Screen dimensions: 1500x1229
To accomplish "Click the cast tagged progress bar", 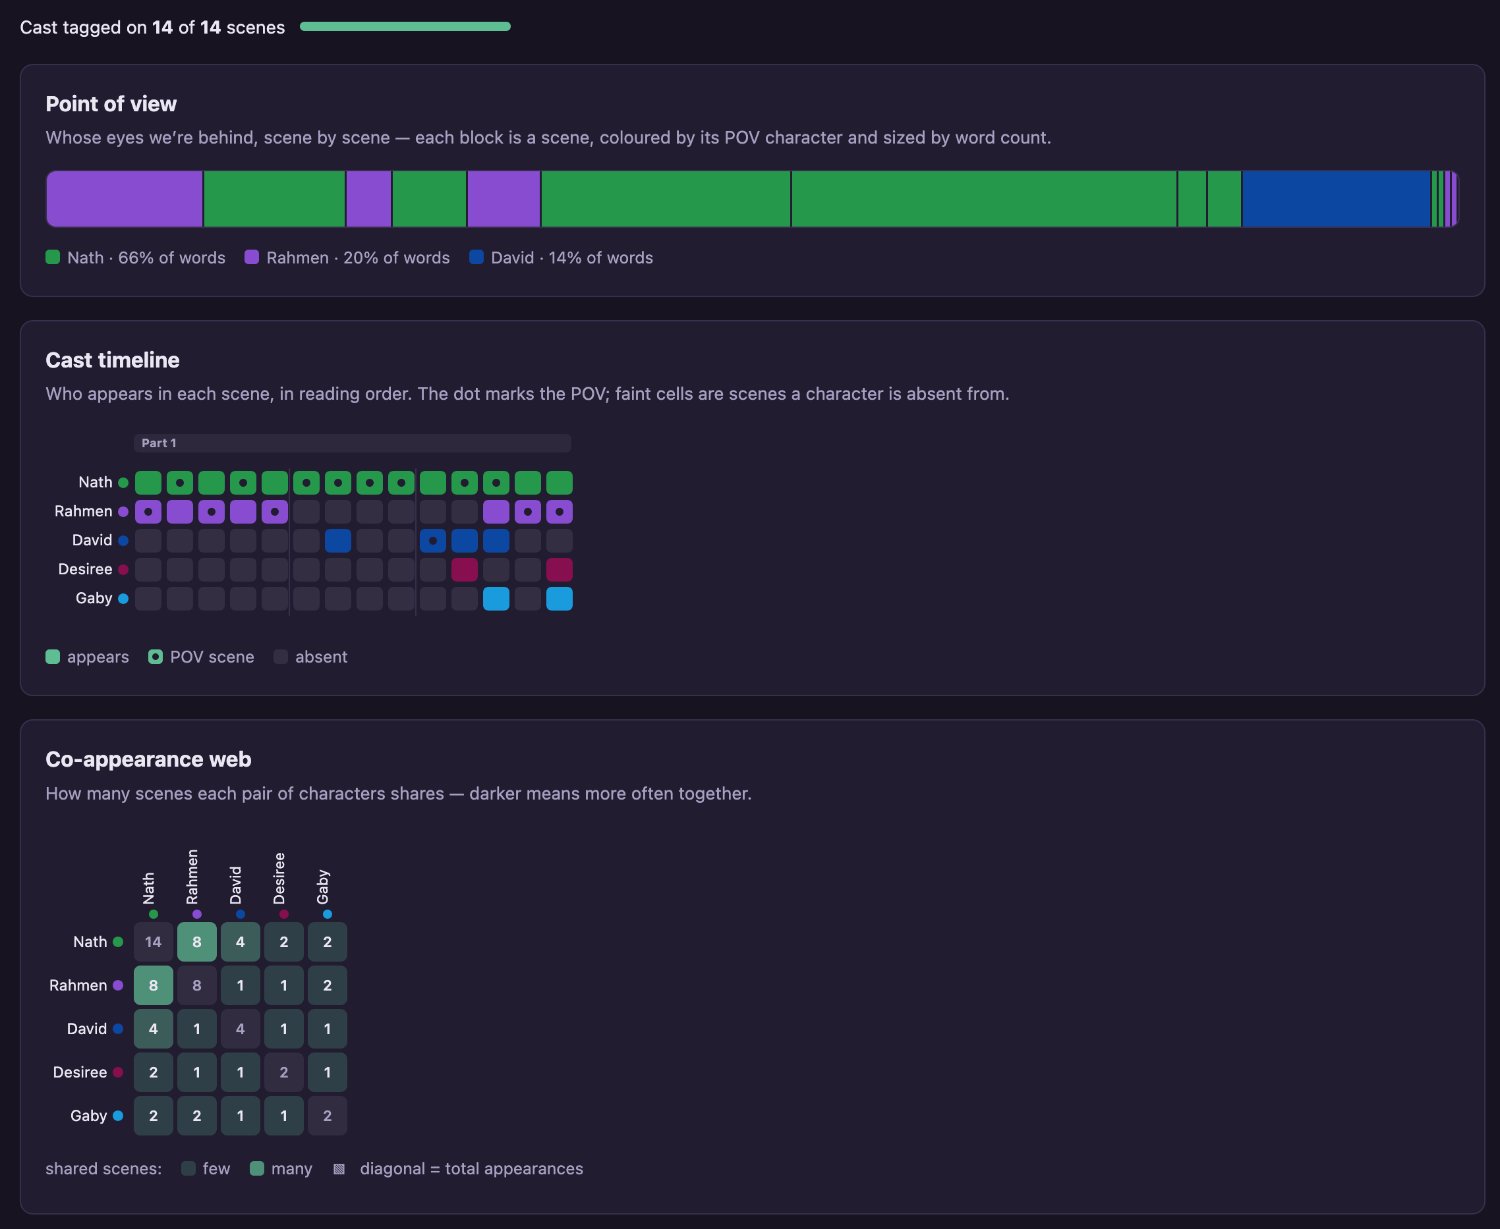I will coord(405,27).
